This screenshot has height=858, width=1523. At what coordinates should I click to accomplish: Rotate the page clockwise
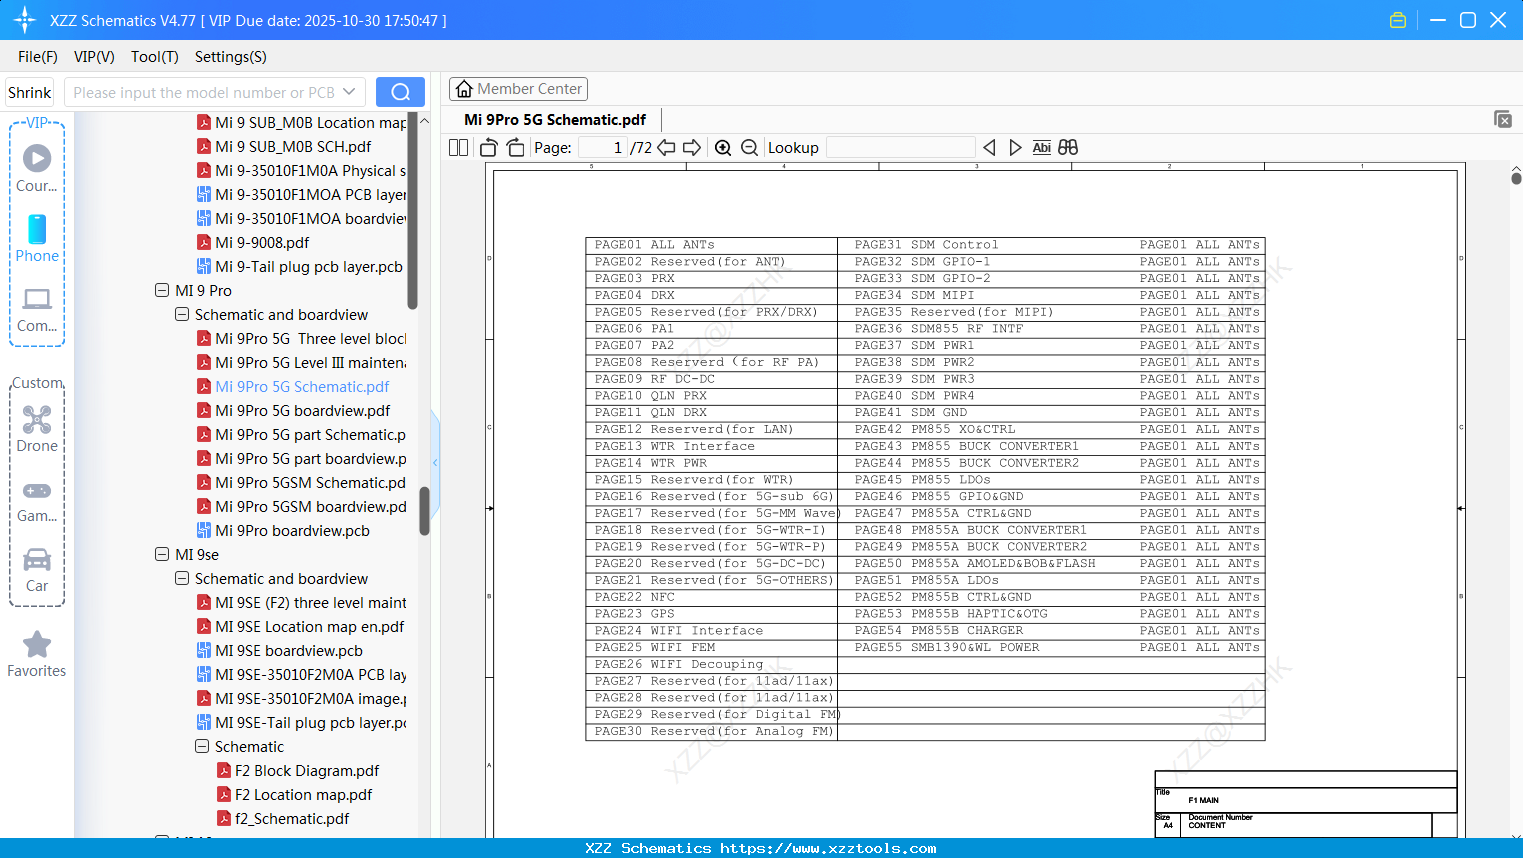coord(516,148)
